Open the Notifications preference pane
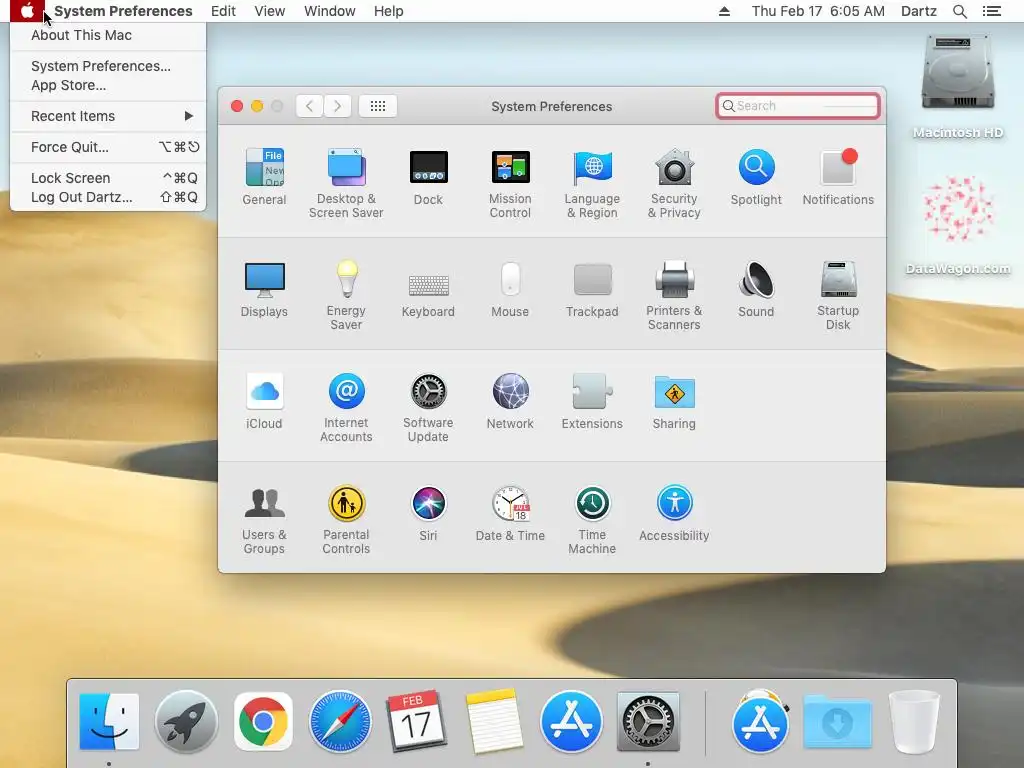Viewport: 1024px width, 768px height. tap(838, 176)
